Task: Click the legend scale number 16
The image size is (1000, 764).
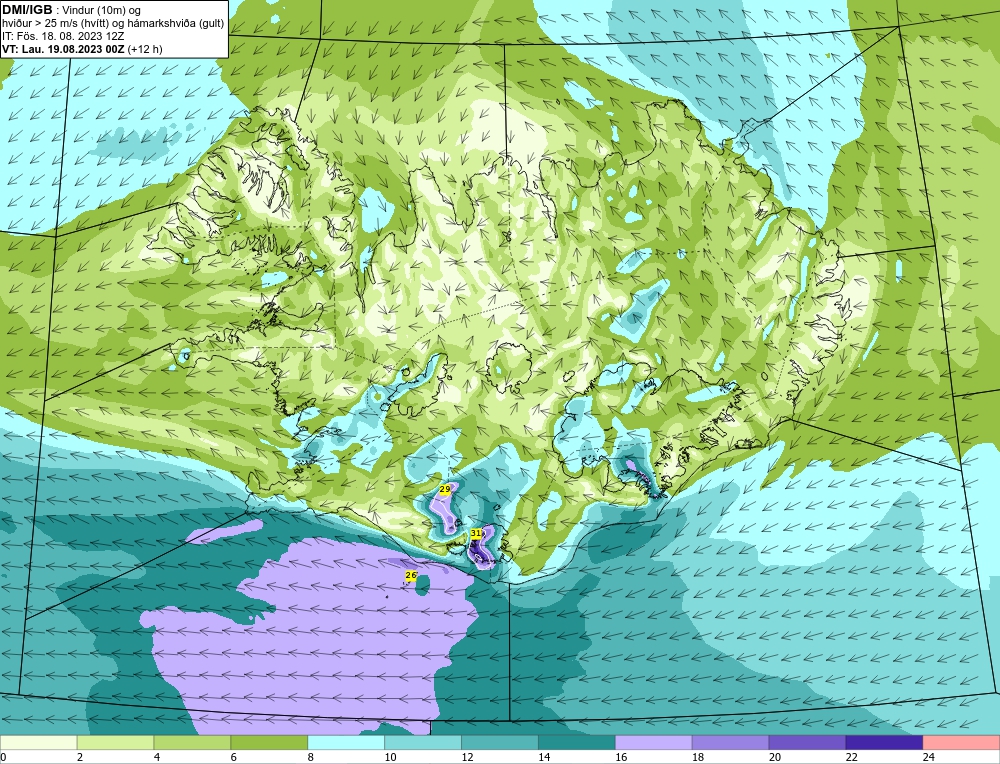Action: click(621, 757)
